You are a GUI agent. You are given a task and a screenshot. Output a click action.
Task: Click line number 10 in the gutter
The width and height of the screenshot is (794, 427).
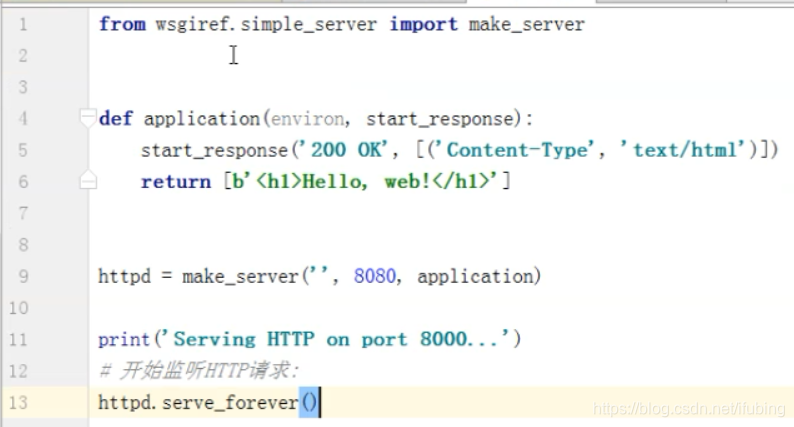point(19,308)
